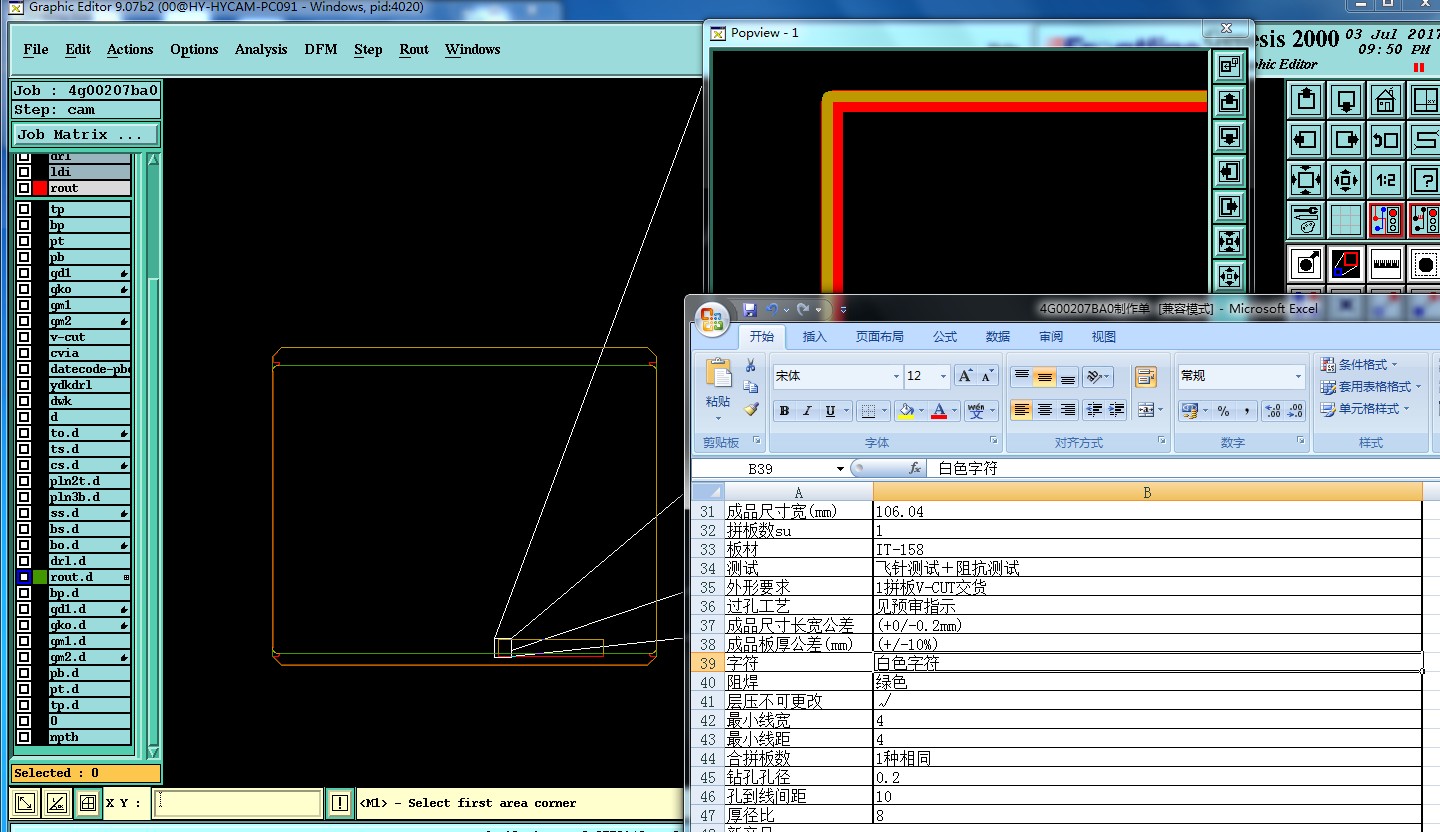Click the 1:2 zoom scale icon

click(1385, 180)
